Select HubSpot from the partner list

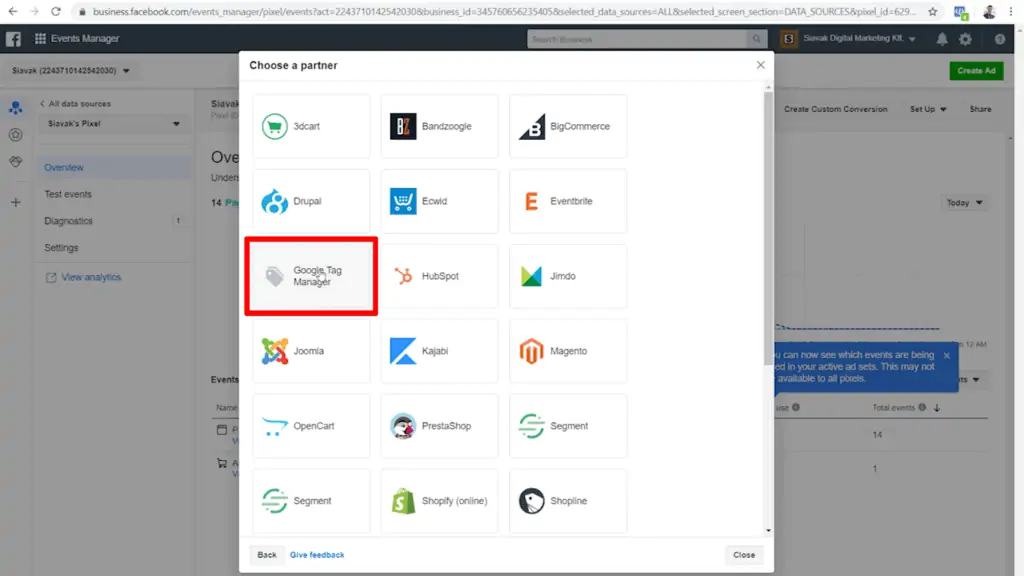[x=438, y=276]
